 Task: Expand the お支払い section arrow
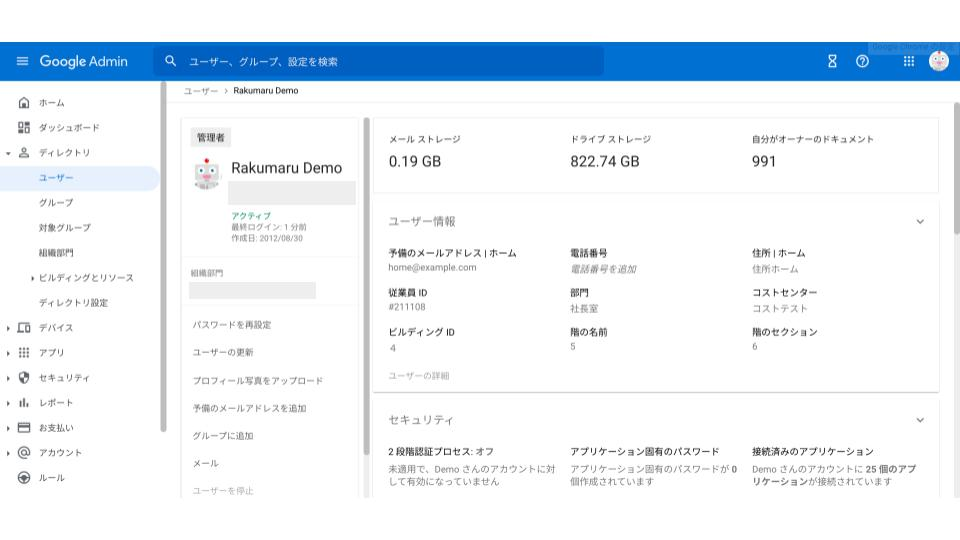pos(8,428)
